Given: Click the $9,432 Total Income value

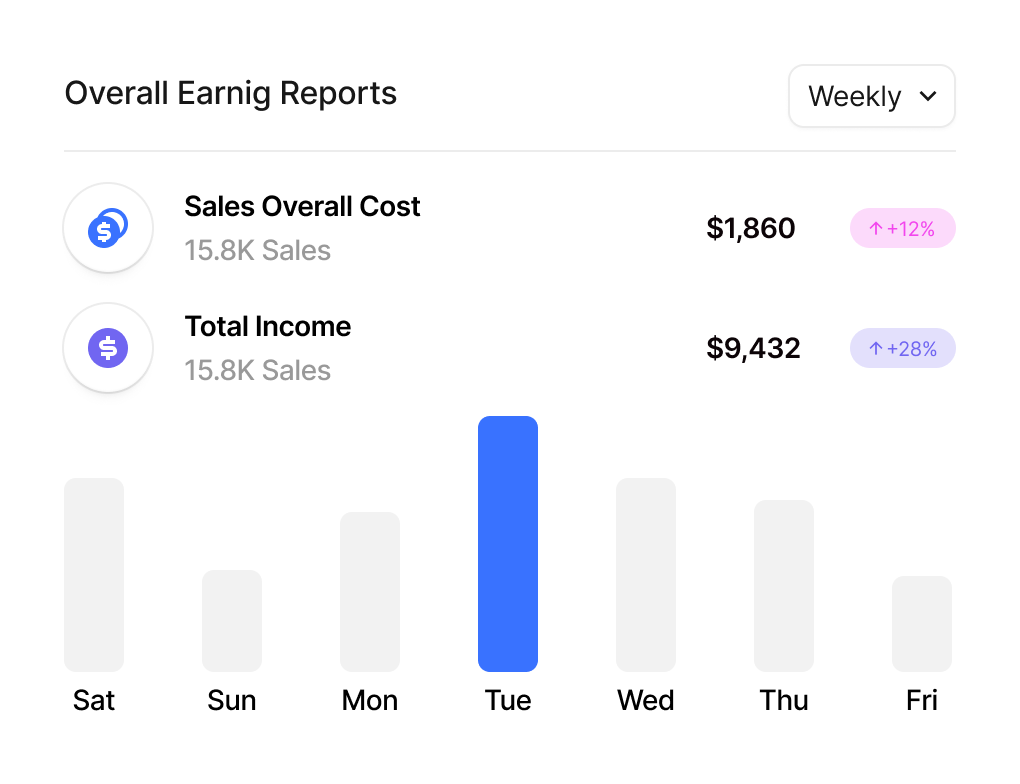Looking at the screenshot, I should coord(753,348).
